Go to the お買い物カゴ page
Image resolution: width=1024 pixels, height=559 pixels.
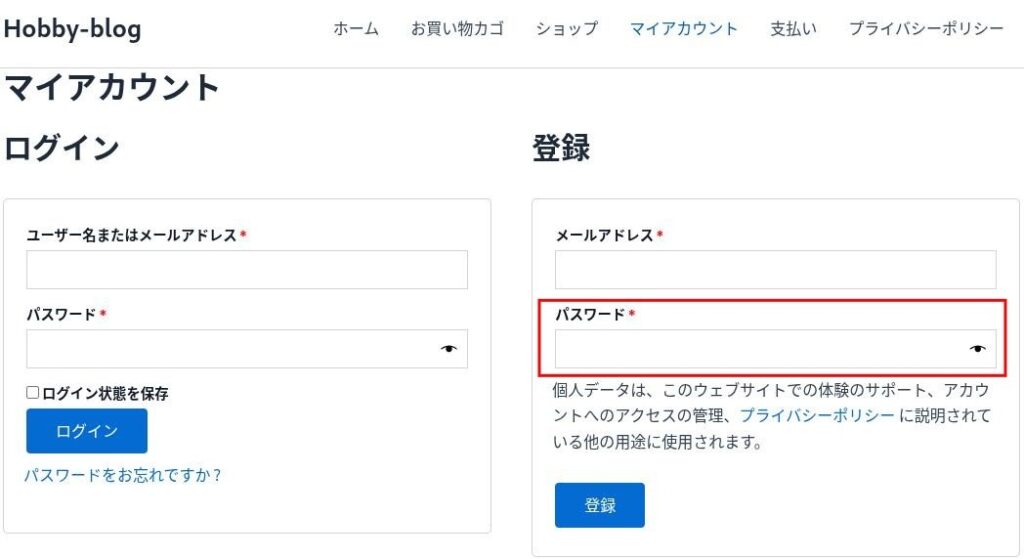click(457, 29)
